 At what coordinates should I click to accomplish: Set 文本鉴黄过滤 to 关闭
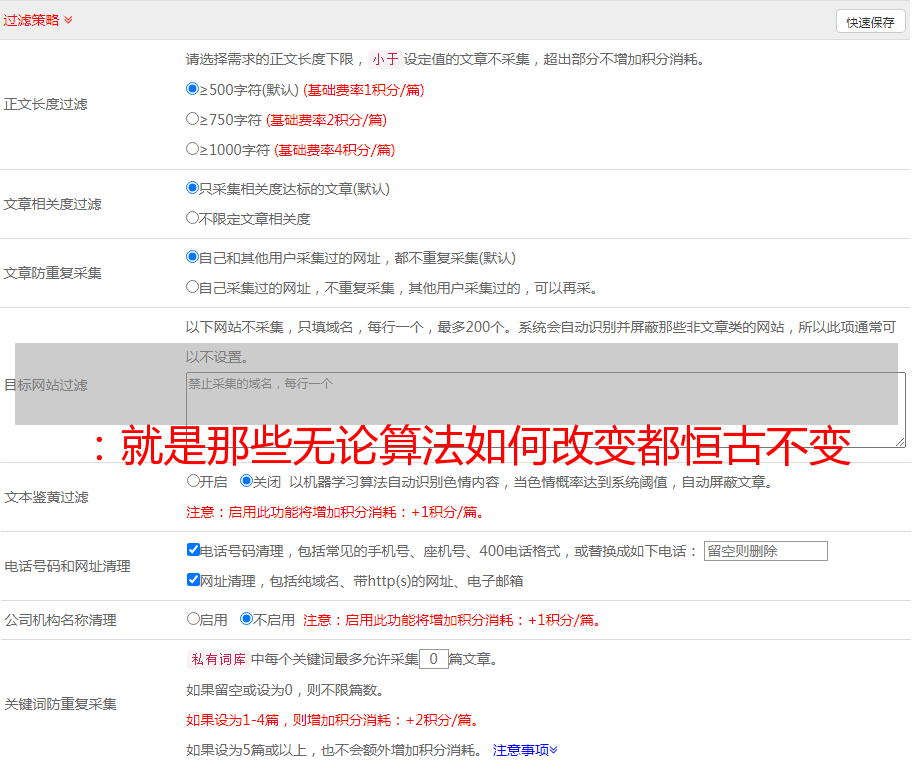click(x=247, y=481)
